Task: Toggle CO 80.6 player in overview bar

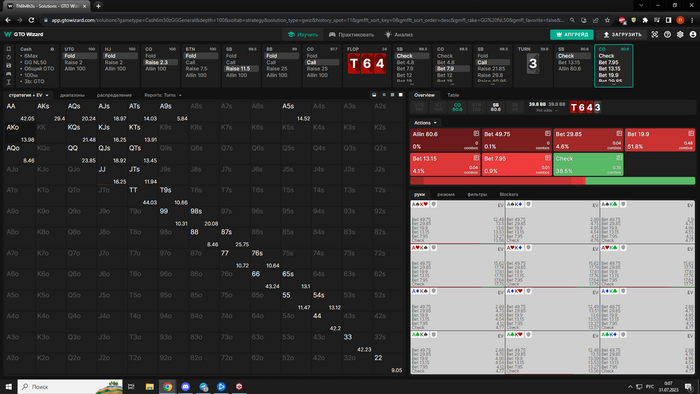Action: [x=457, y=107]
